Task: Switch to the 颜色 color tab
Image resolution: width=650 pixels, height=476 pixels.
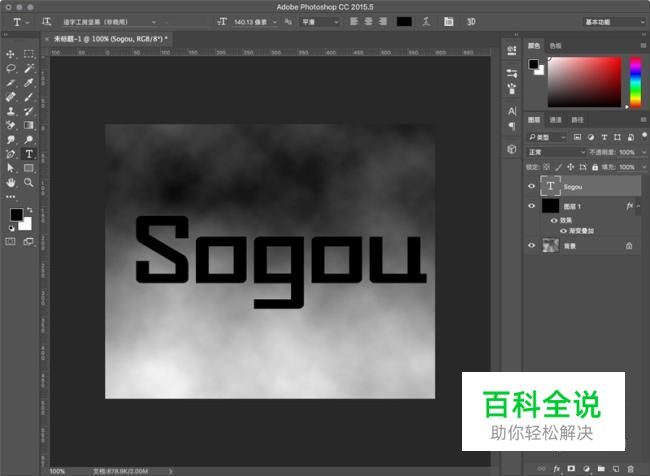Action: (534, 46)
